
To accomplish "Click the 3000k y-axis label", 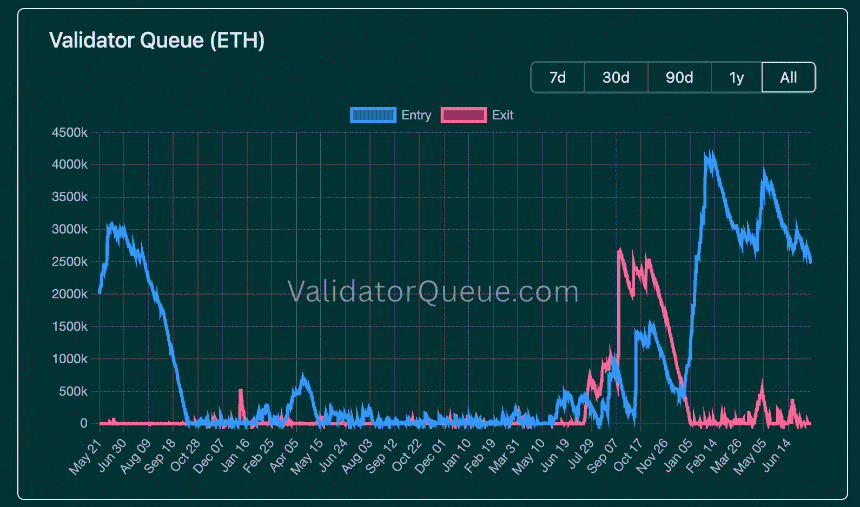I will tap(70, 229).
